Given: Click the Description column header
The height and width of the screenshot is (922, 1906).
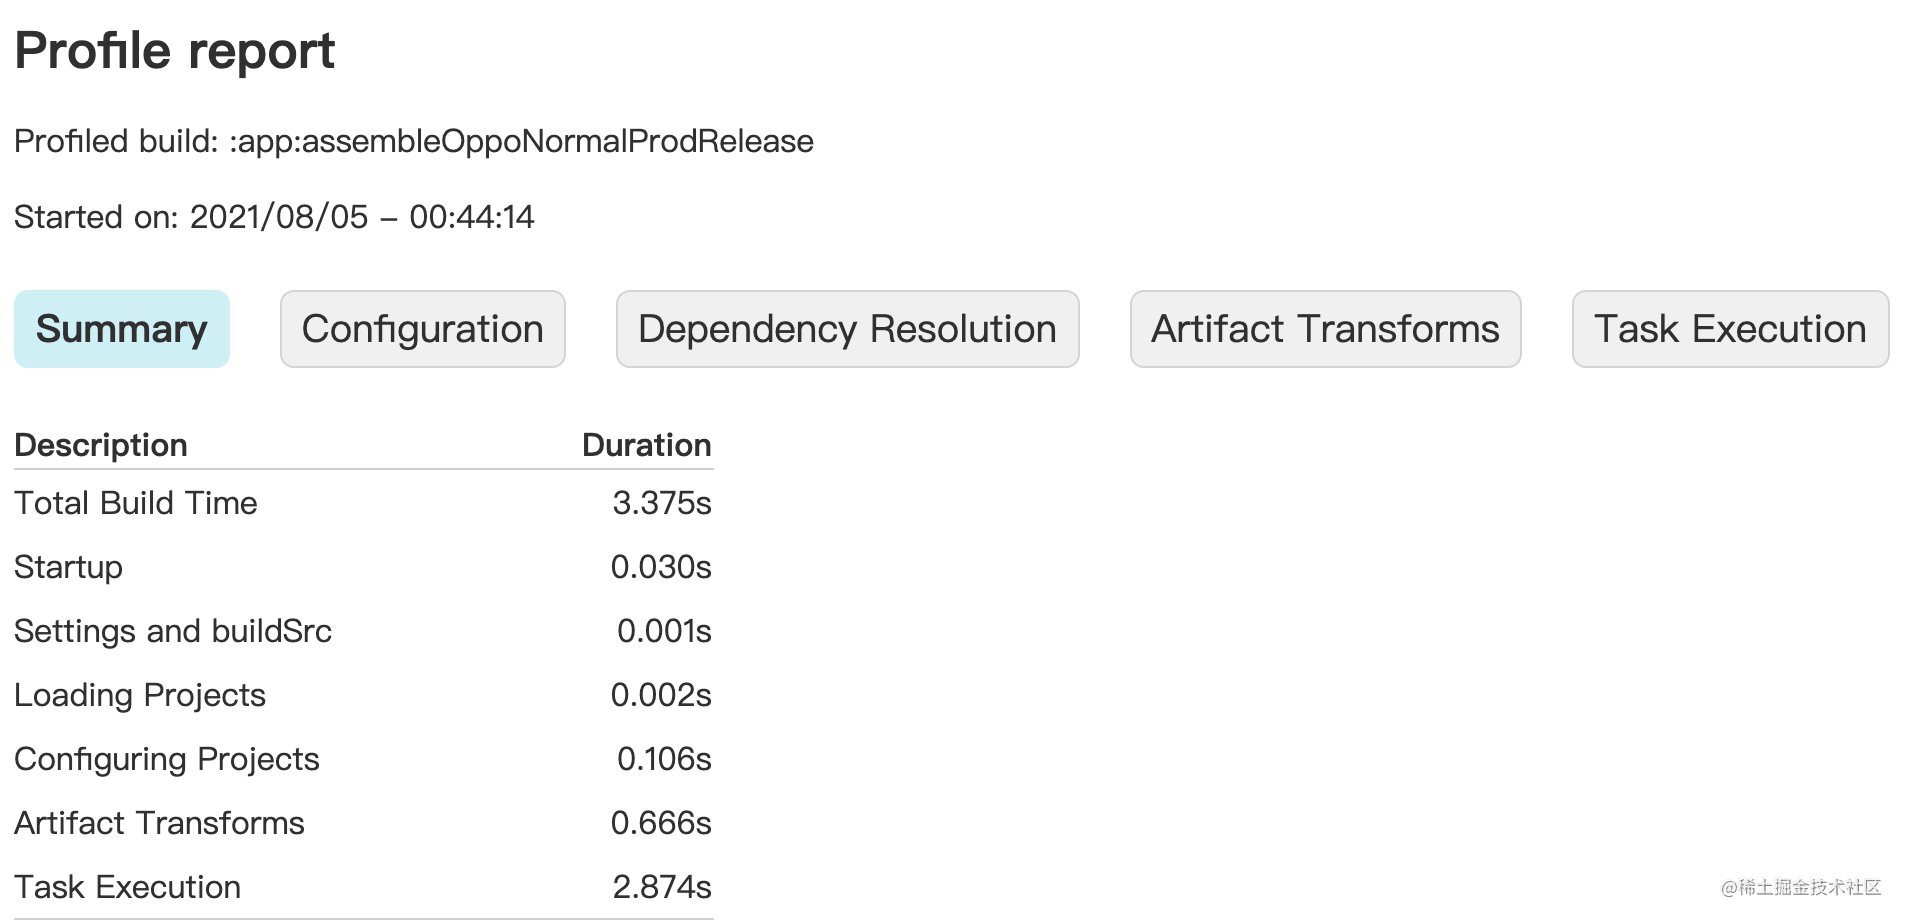Looking at the screenshot, I should tap(101, 445).
